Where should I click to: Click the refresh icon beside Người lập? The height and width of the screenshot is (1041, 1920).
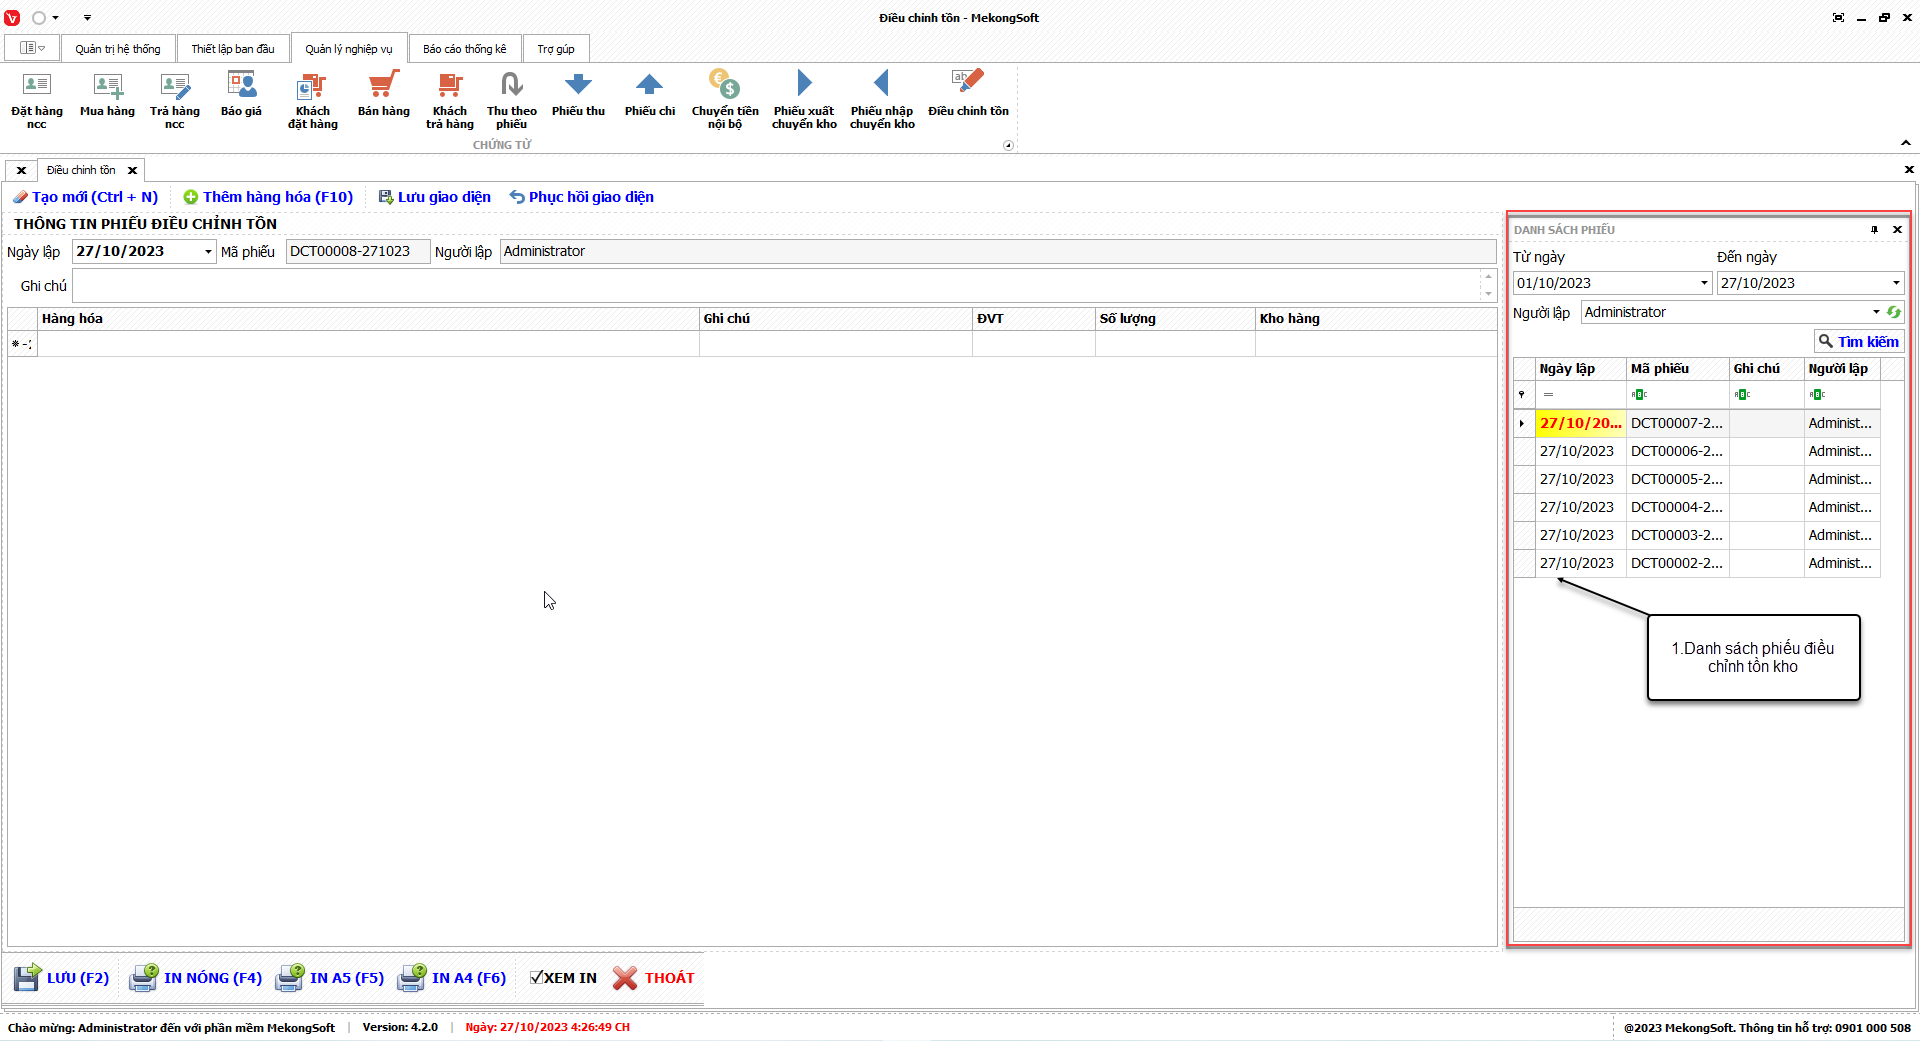point(1893,312)
